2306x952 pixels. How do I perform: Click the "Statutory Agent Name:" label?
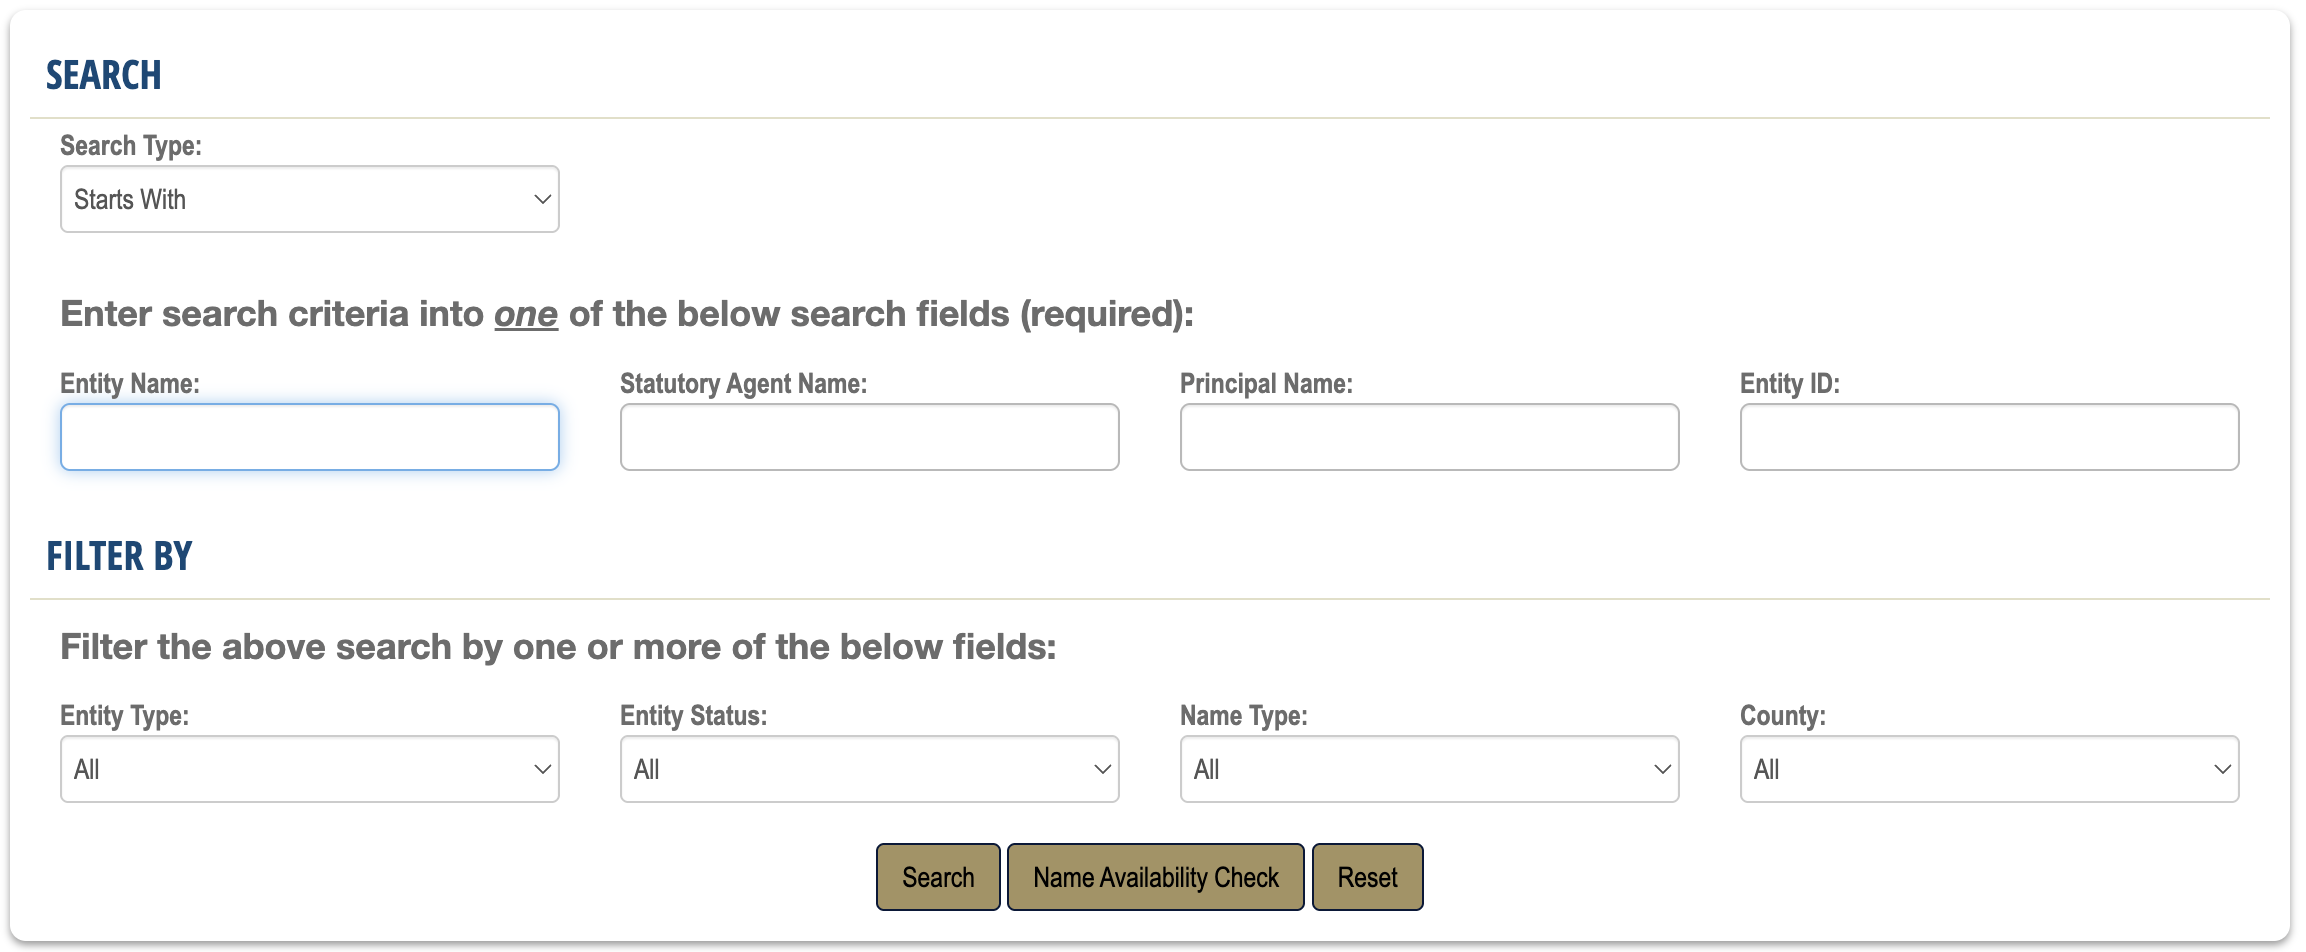click(x=743, y=384)
